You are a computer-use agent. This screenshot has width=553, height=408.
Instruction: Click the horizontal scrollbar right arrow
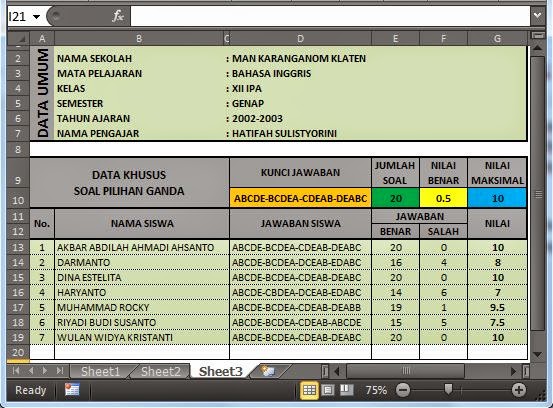pos(514,371)
